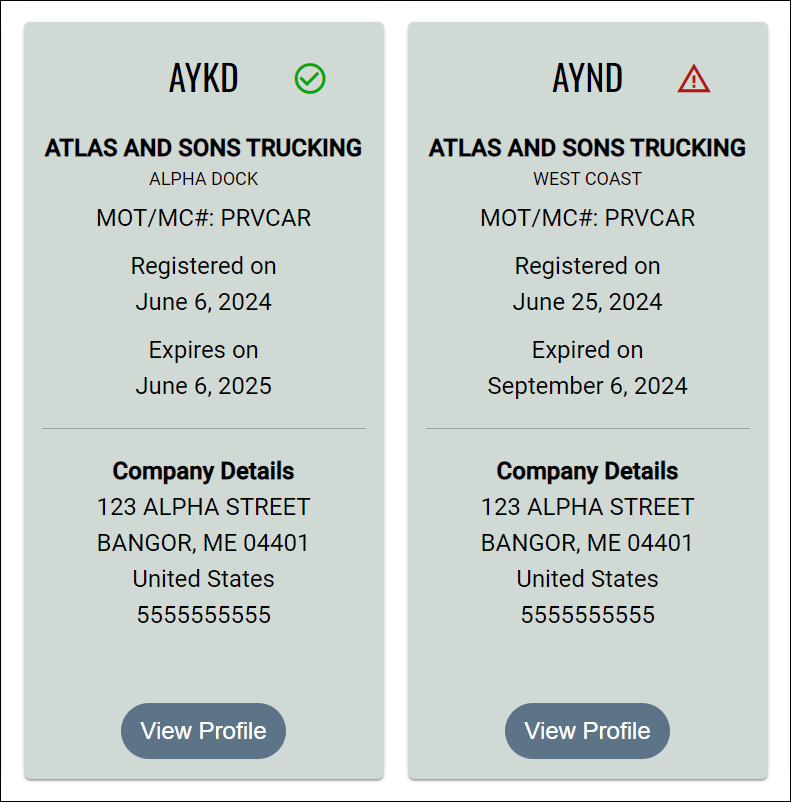Viewport: 791px width, 802px height.
Task: Click the June 25, 2024 registration date
Action: [587, 302]
